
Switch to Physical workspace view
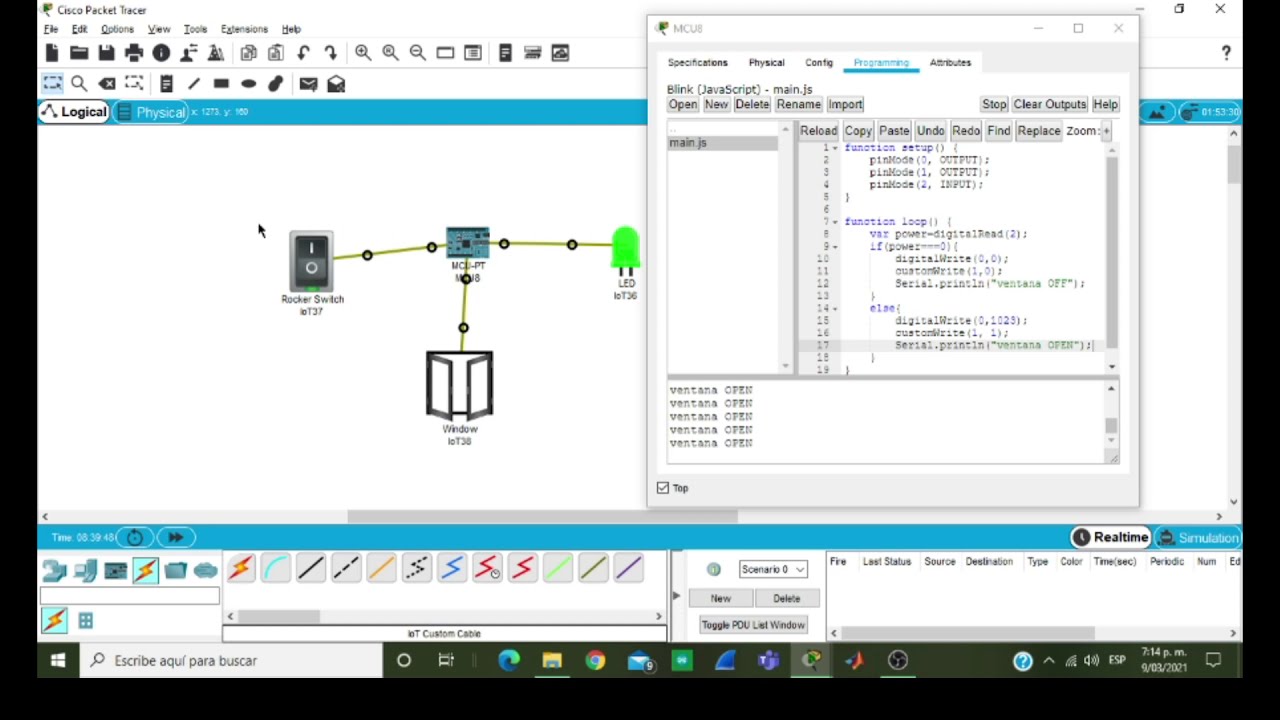[151, 112]
